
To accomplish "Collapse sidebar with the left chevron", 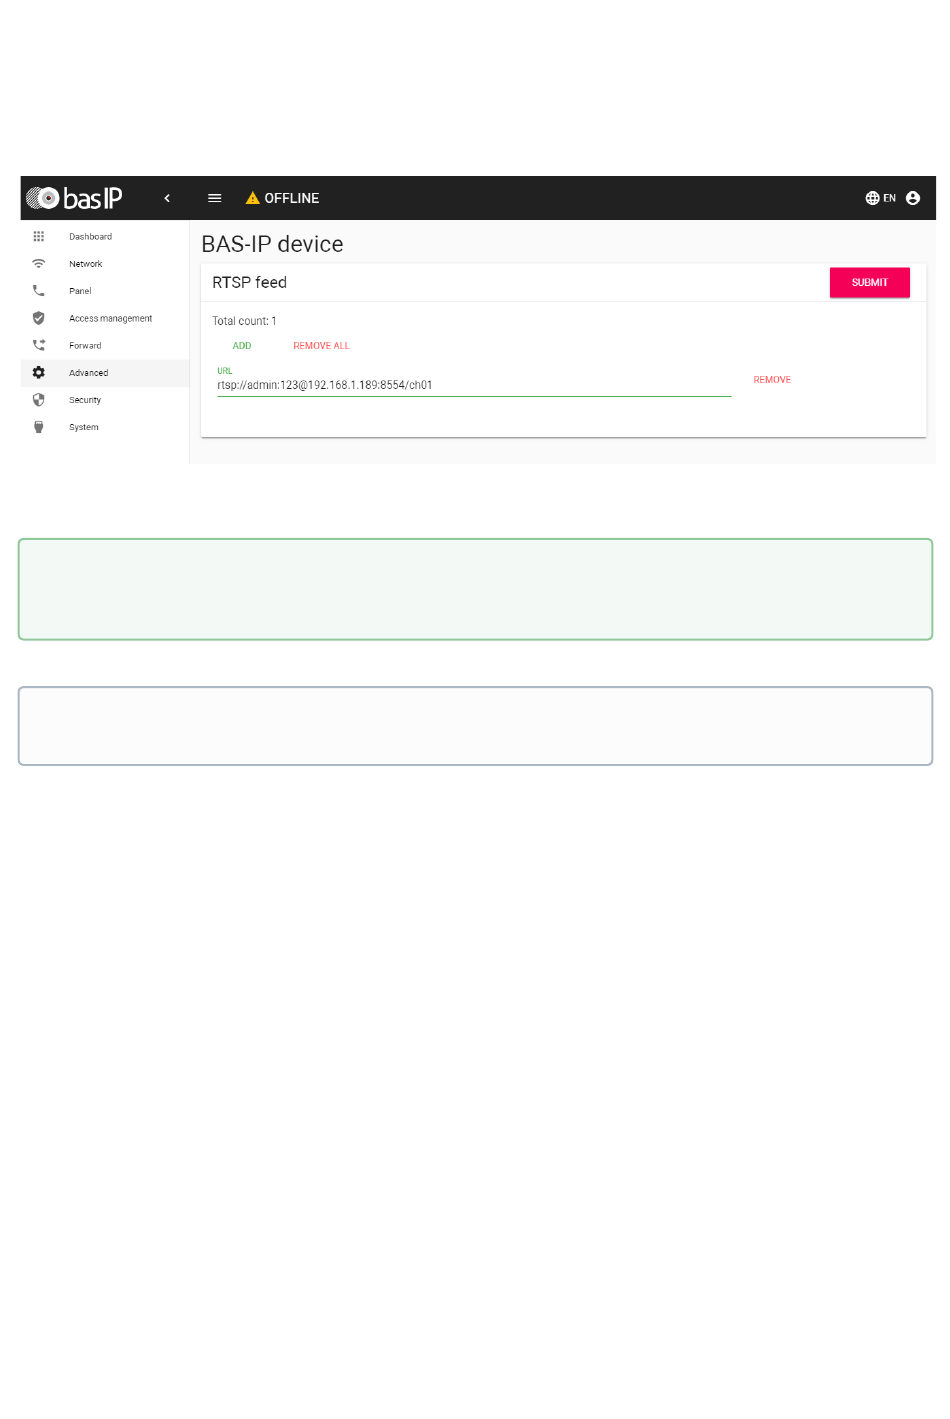I will (167, 198).
